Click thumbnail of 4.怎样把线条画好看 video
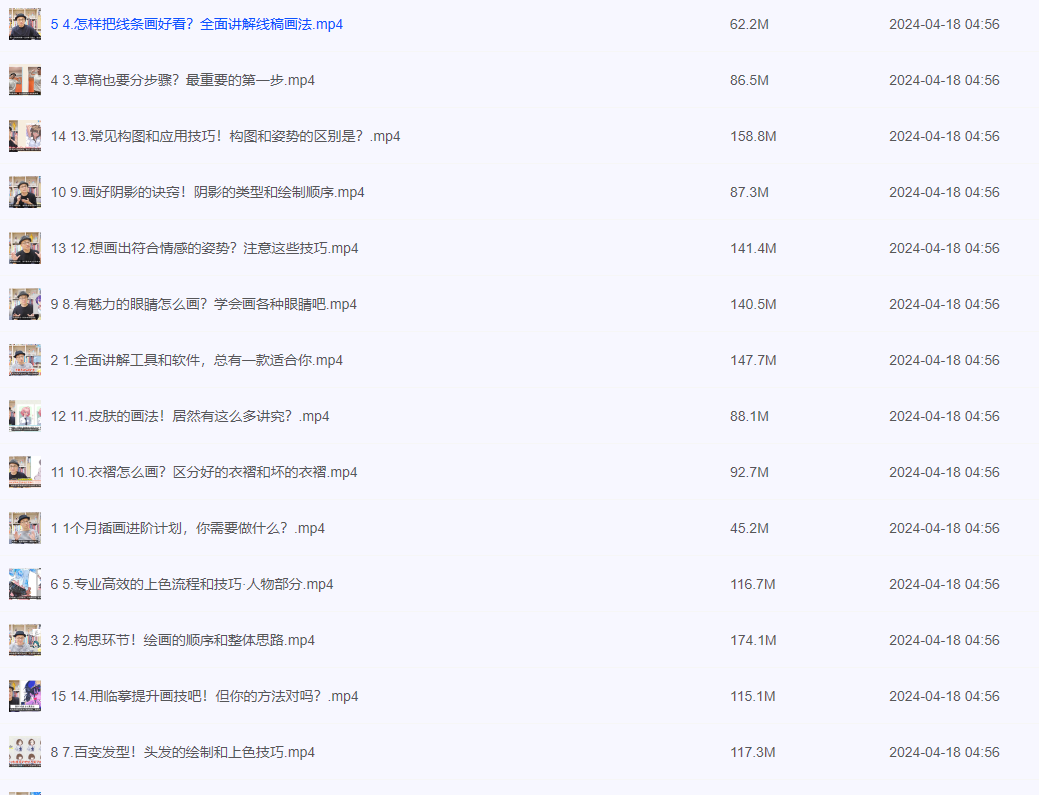This screenshot has height=795, width=1039. click(x=25, y=24)
